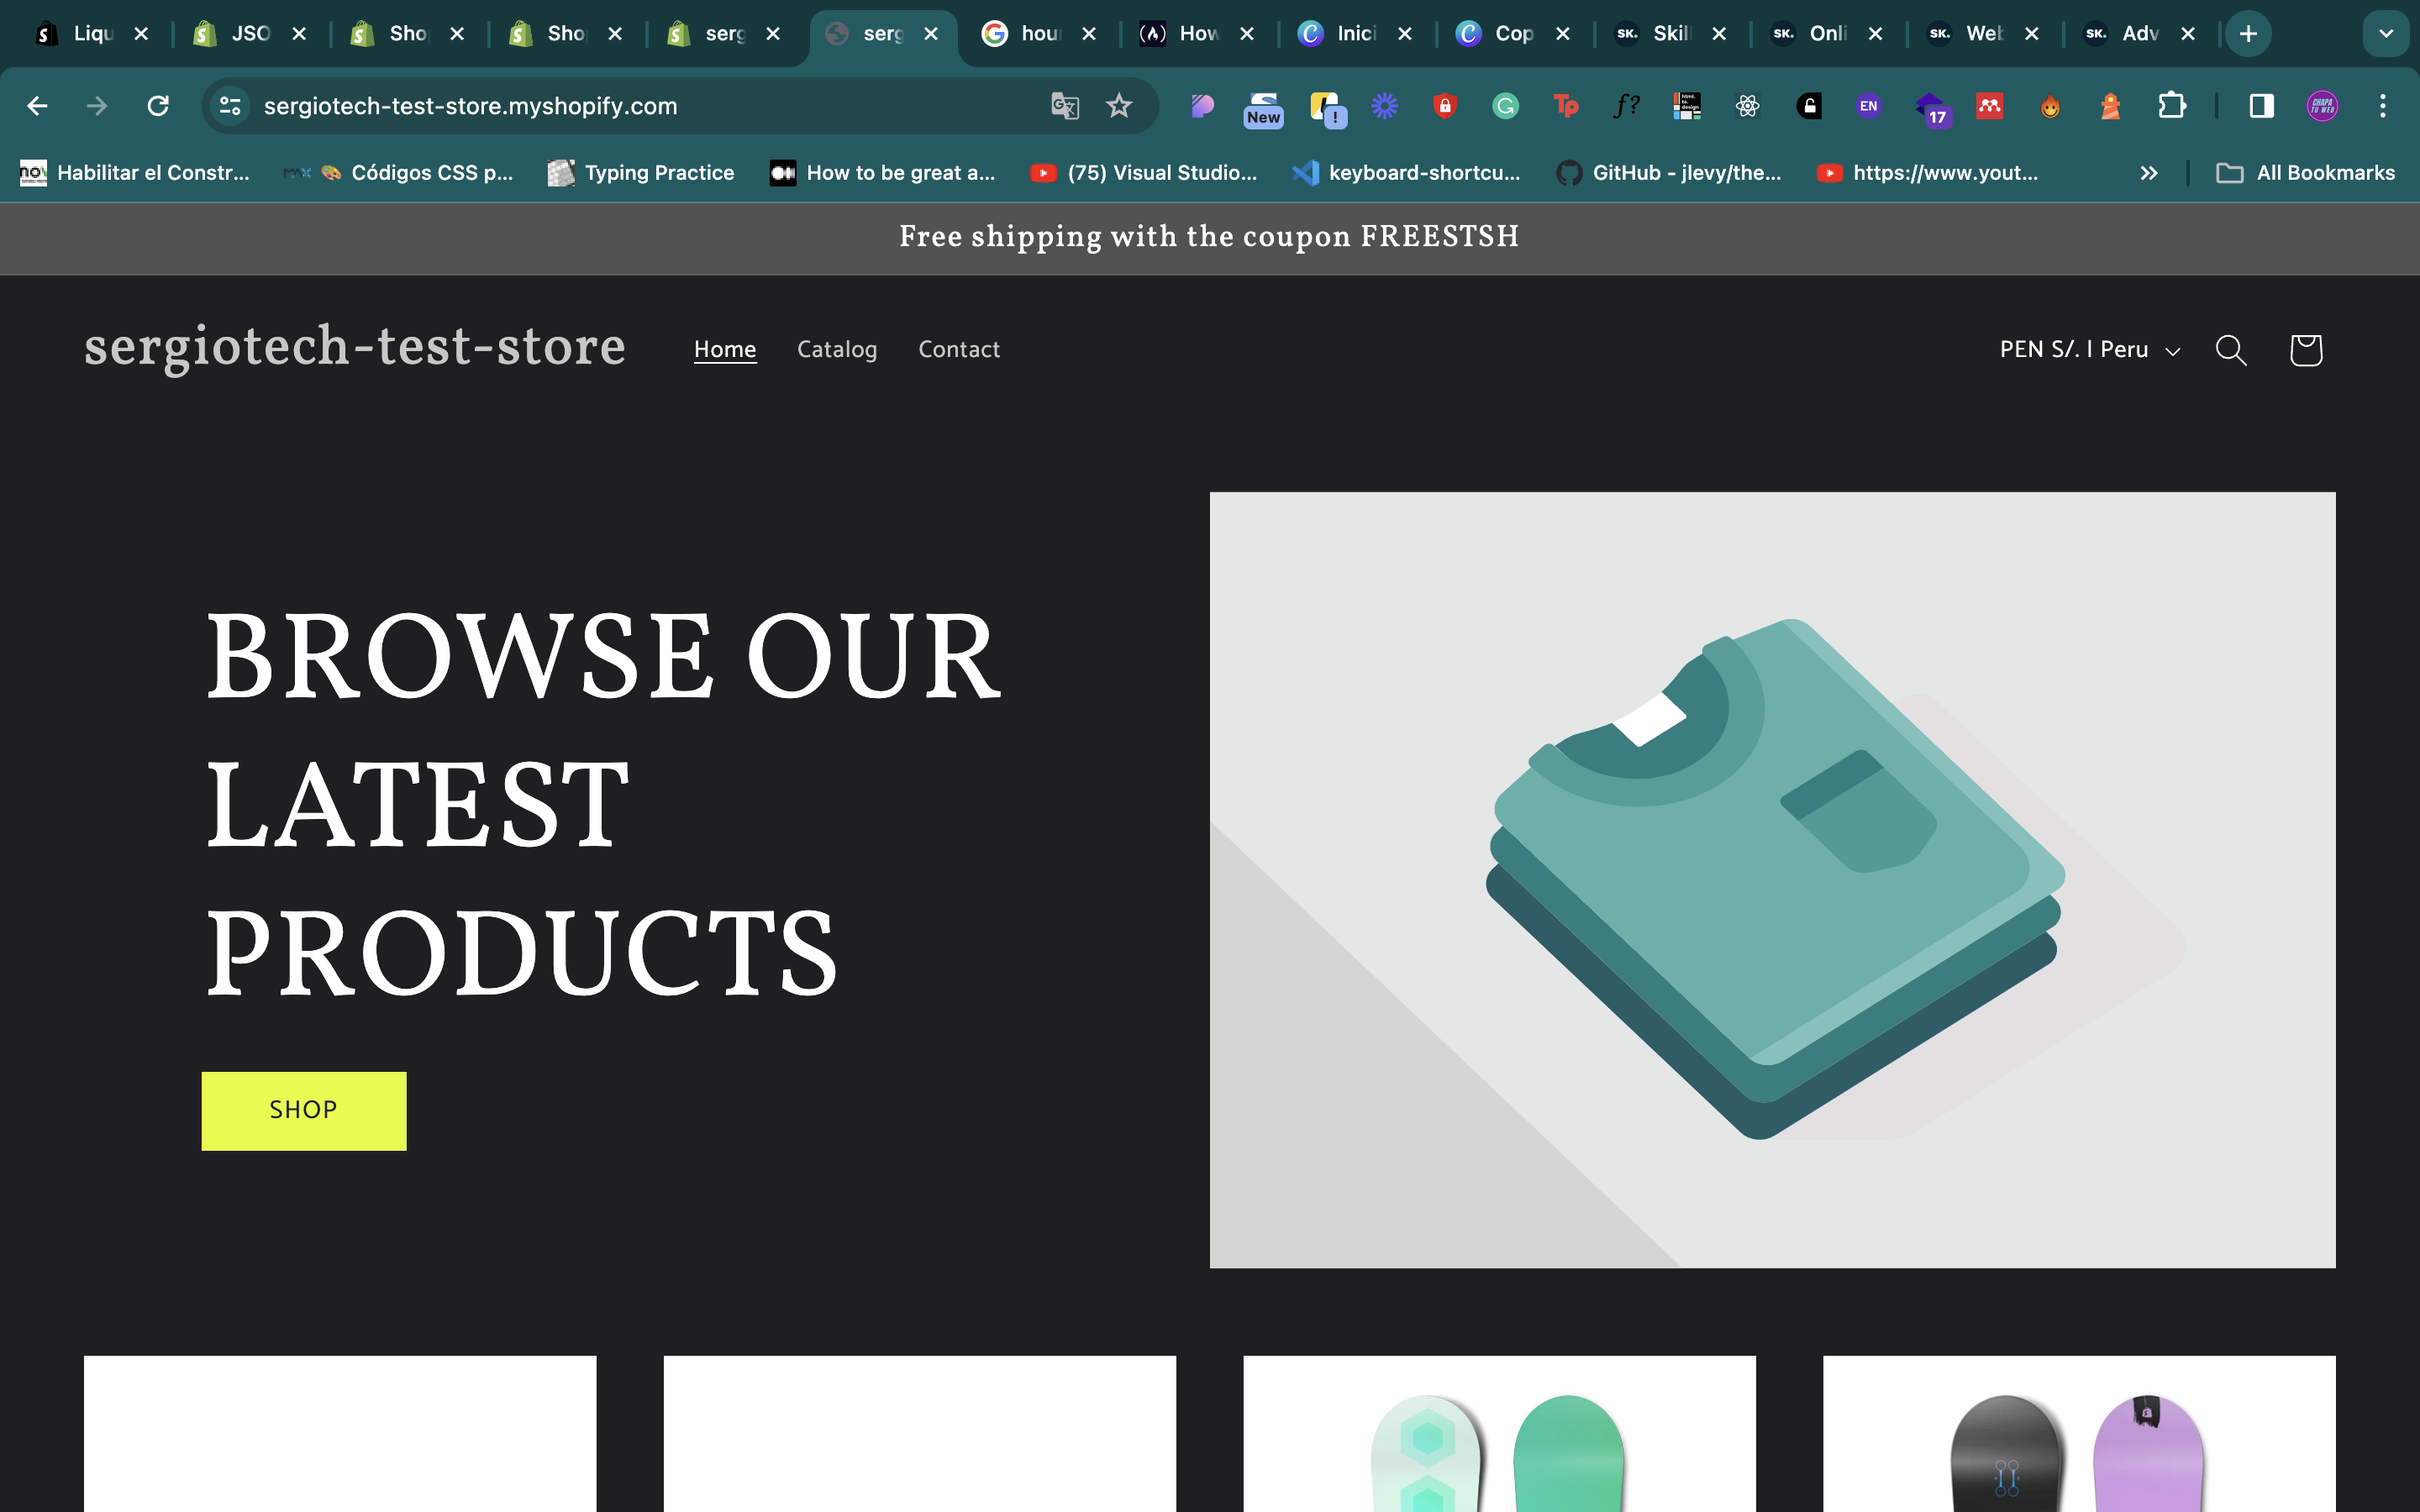Switch to the hou Google tab
This screenshot has height=1512, width=2420.
pyautogui.click(x=1040, y=34)
